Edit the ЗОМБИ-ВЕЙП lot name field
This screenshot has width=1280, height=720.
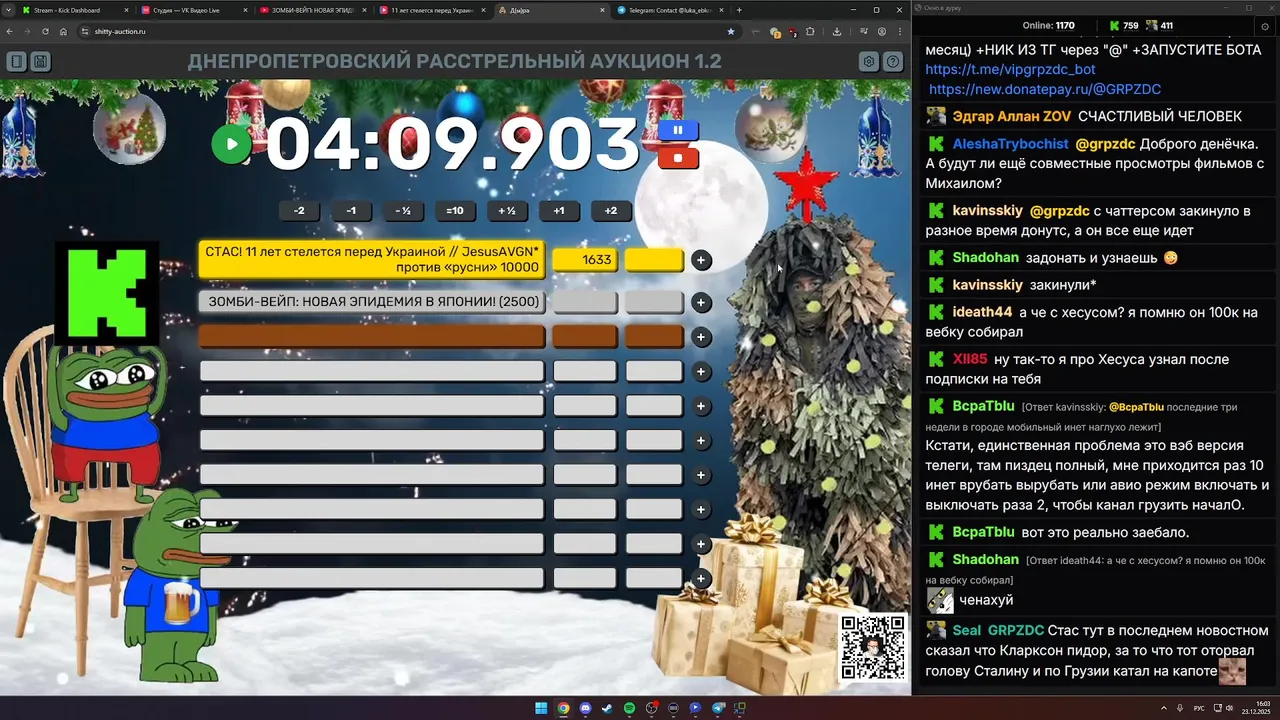coord(372,302)
